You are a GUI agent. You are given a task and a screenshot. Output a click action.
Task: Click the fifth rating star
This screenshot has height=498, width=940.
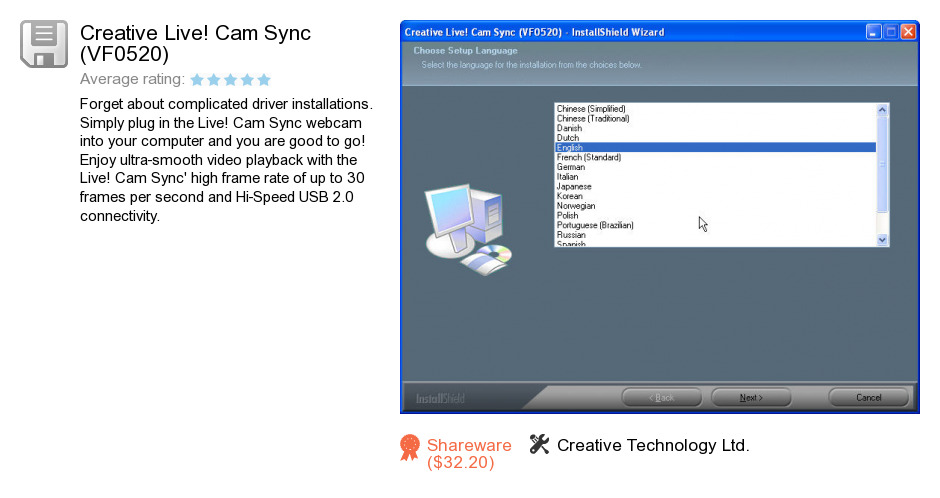pyautogui.click(x=264, y=80)
